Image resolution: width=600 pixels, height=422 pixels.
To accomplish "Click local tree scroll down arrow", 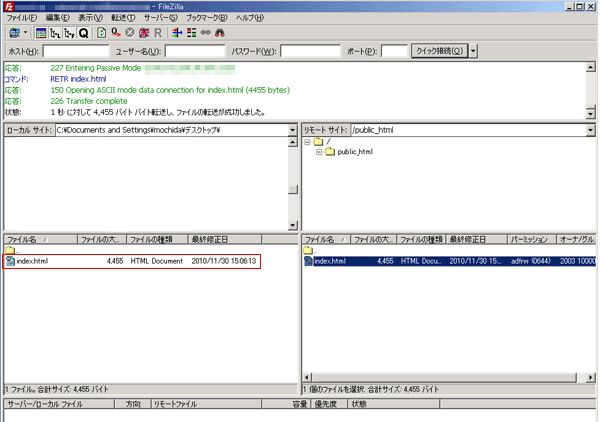I will 293,225.
